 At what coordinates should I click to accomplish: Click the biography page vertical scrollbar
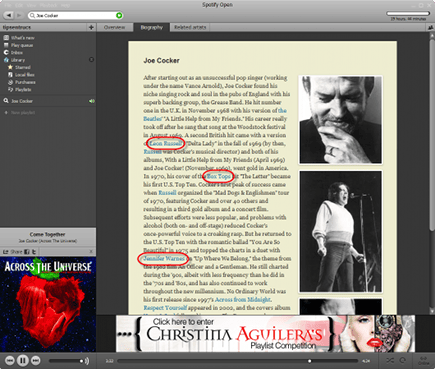point(432,135)
